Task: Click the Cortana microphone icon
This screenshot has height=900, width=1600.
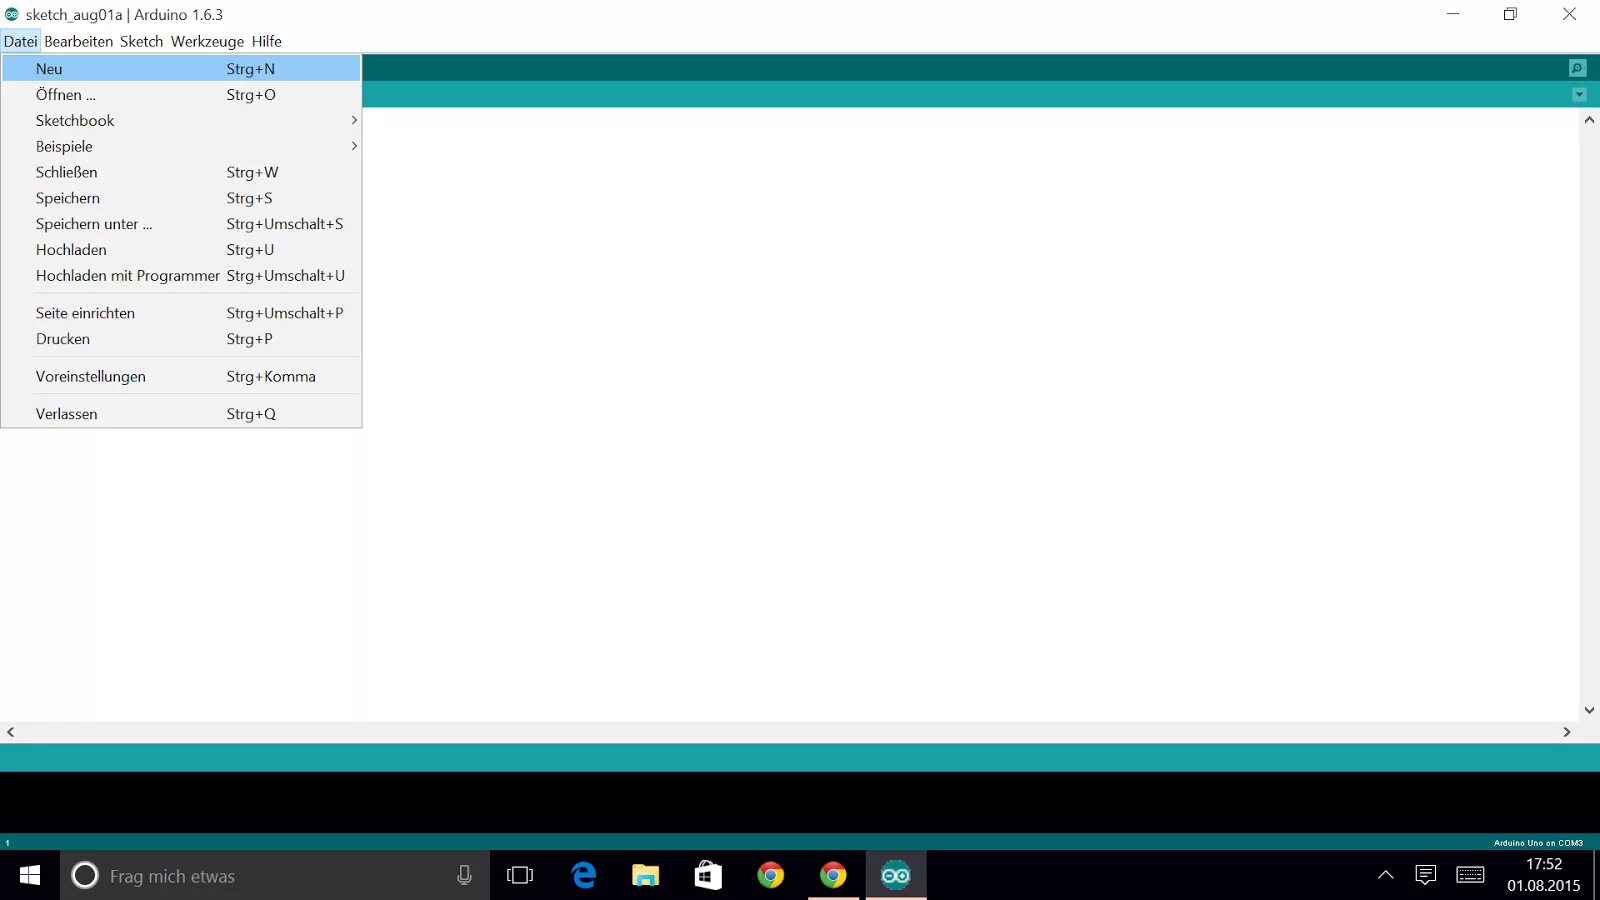Action: tap(464, 876)
